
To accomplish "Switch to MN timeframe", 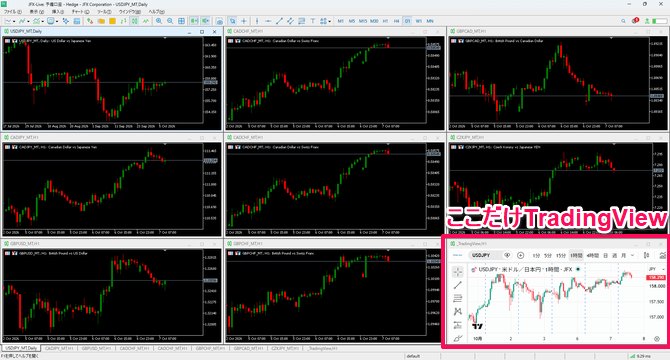I will [x=430, y=21].
